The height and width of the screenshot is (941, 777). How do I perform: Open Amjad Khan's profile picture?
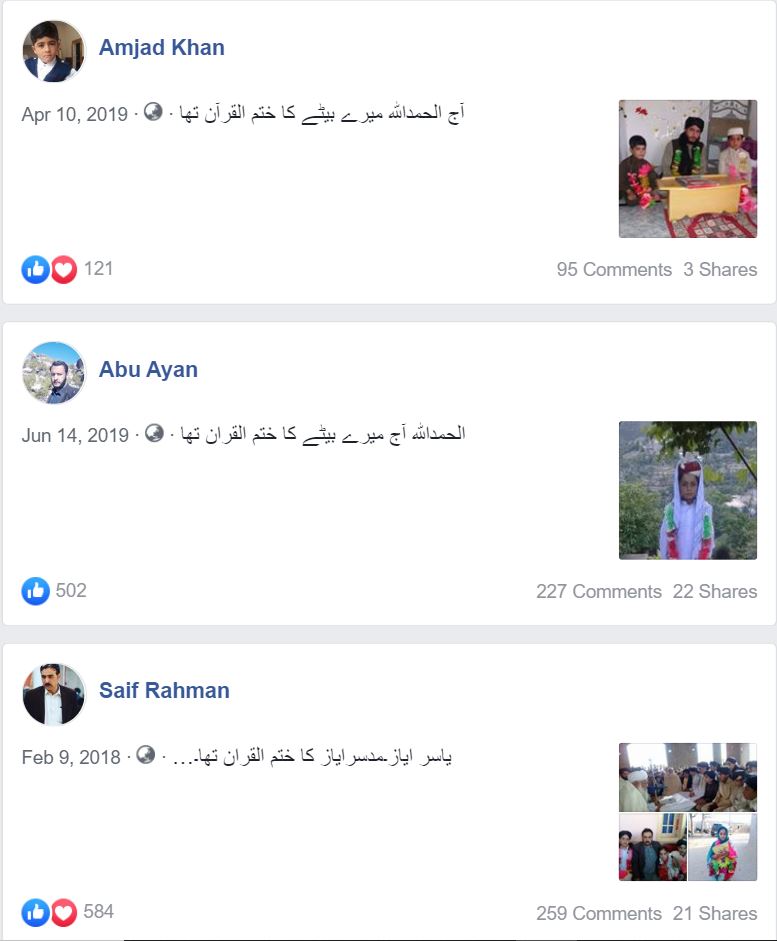click(53, 51)
